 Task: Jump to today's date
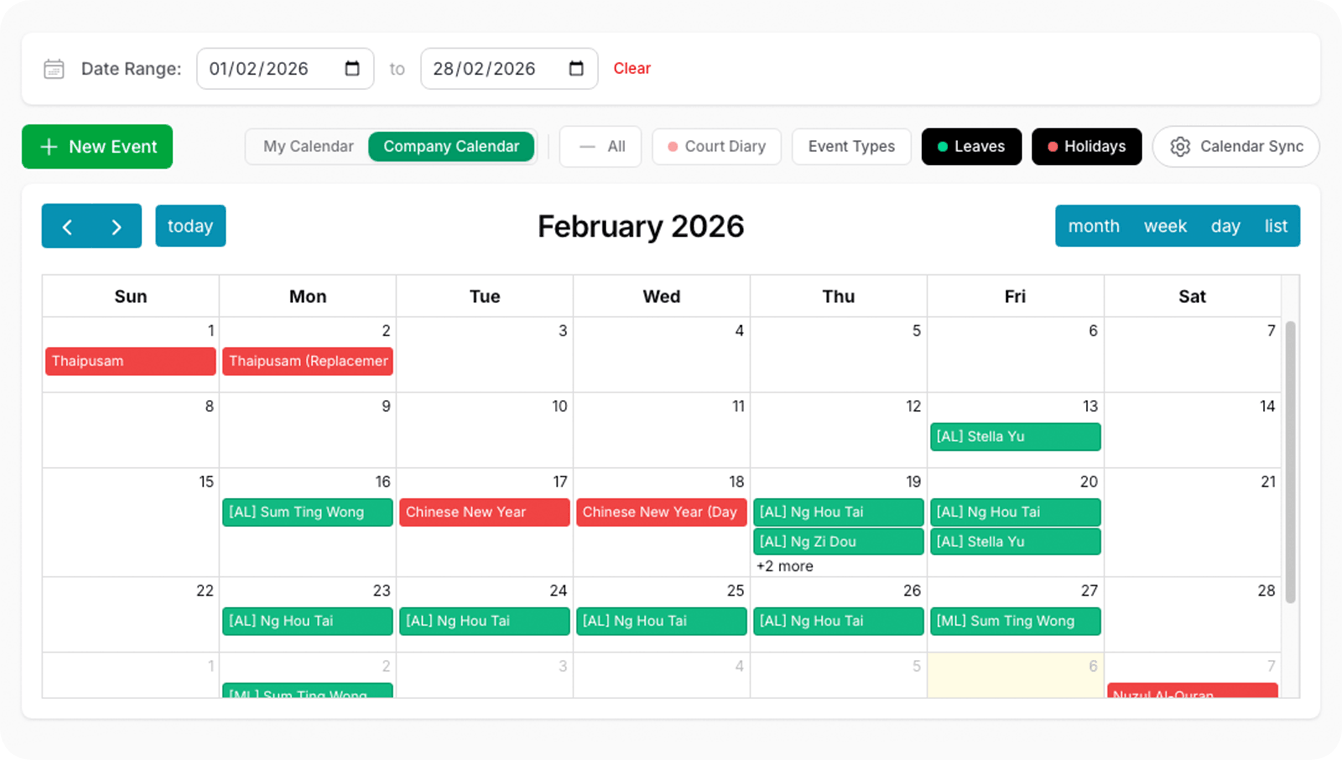[190, 226]
